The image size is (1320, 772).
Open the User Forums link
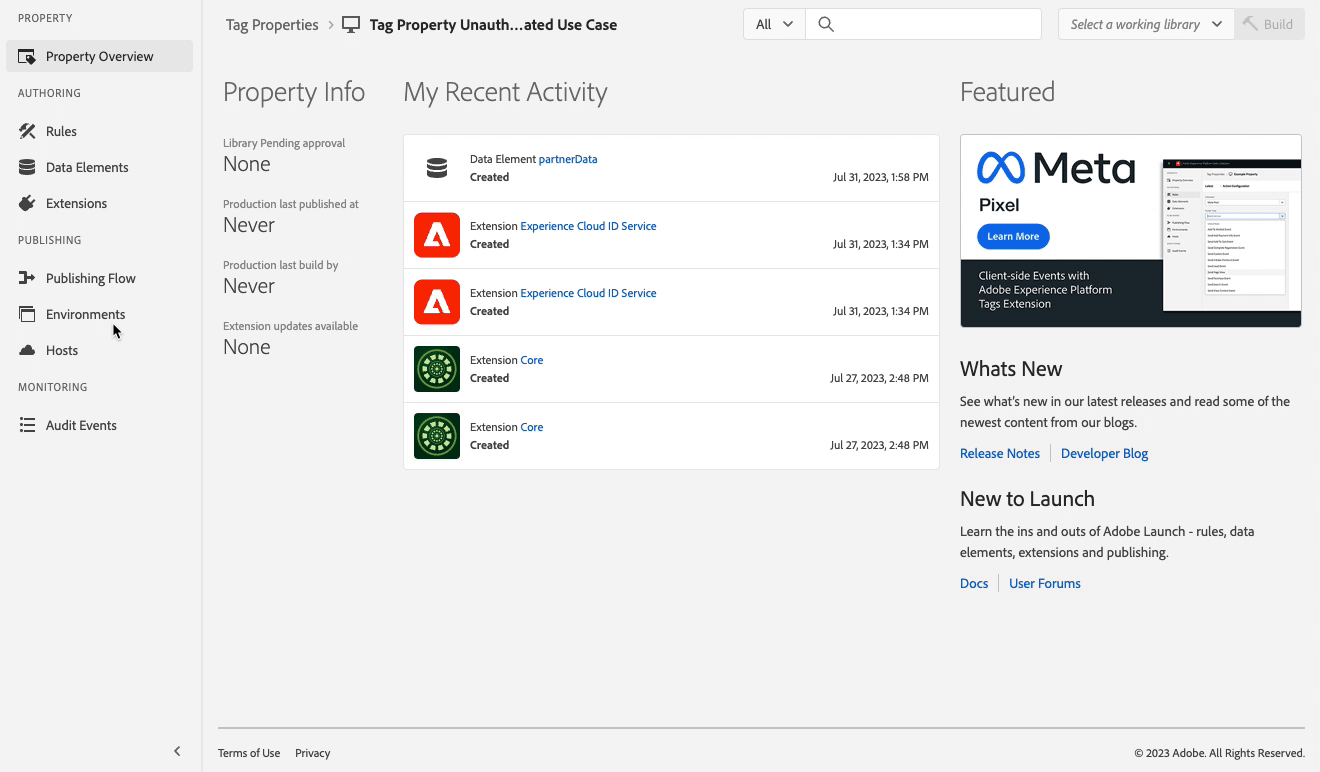[x=1044, y=583]
